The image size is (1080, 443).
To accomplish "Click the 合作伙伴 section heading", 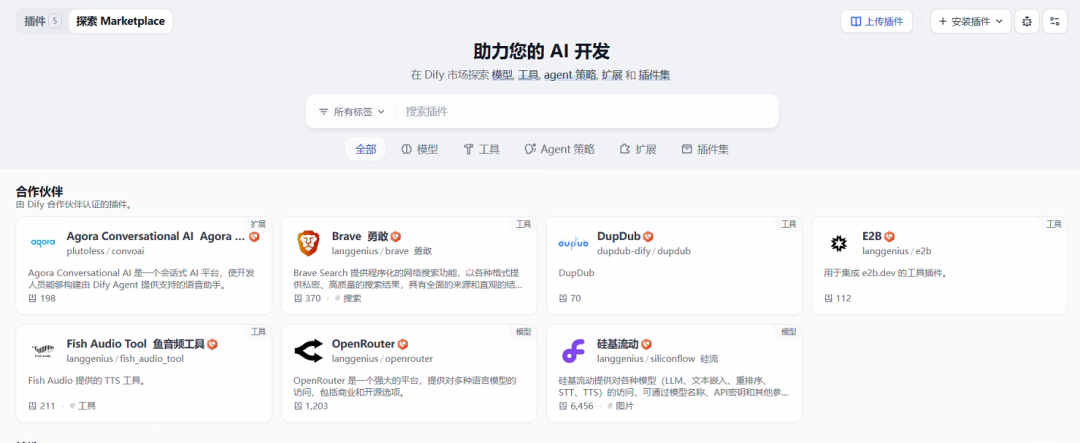I will 39,192.
